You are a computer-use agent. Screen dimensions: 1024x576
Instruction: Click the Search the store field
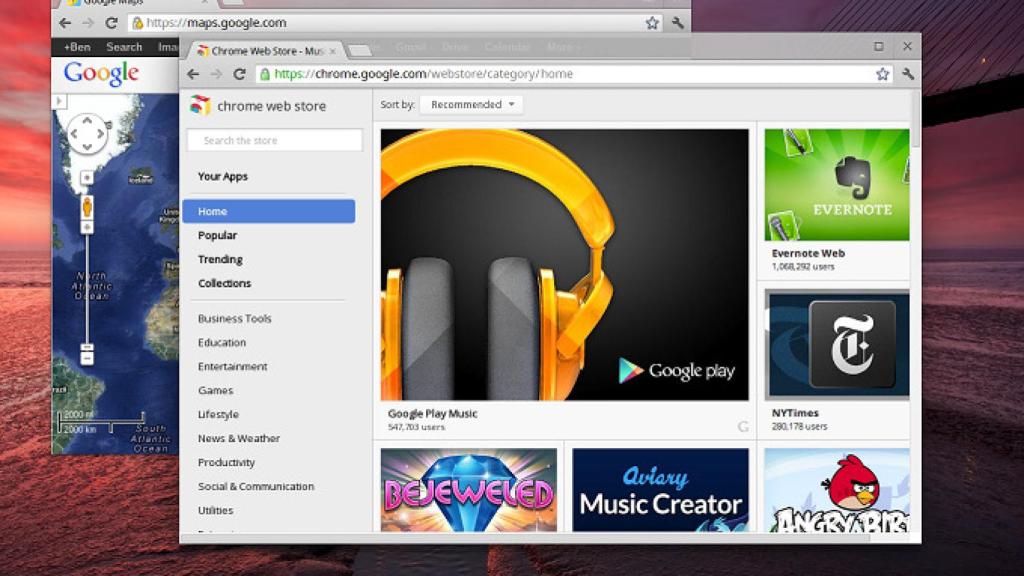[274, 140]
